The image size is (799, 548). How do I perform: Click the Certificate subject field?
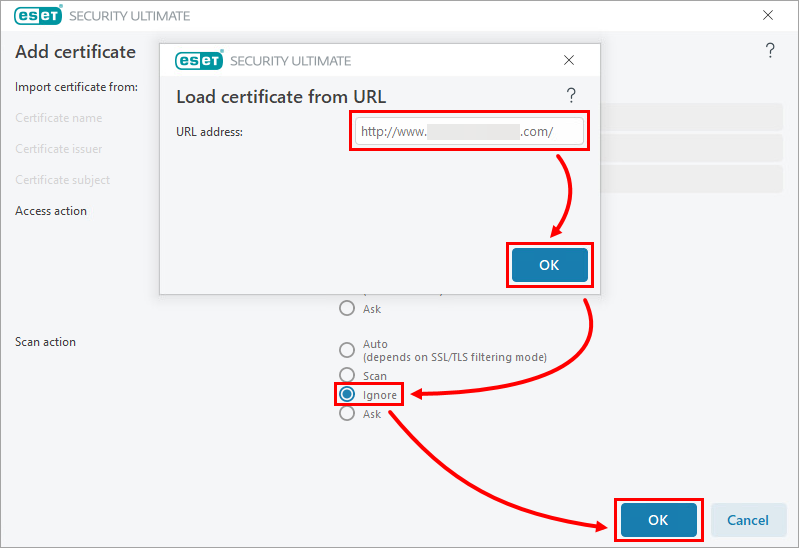pos(690,179)
